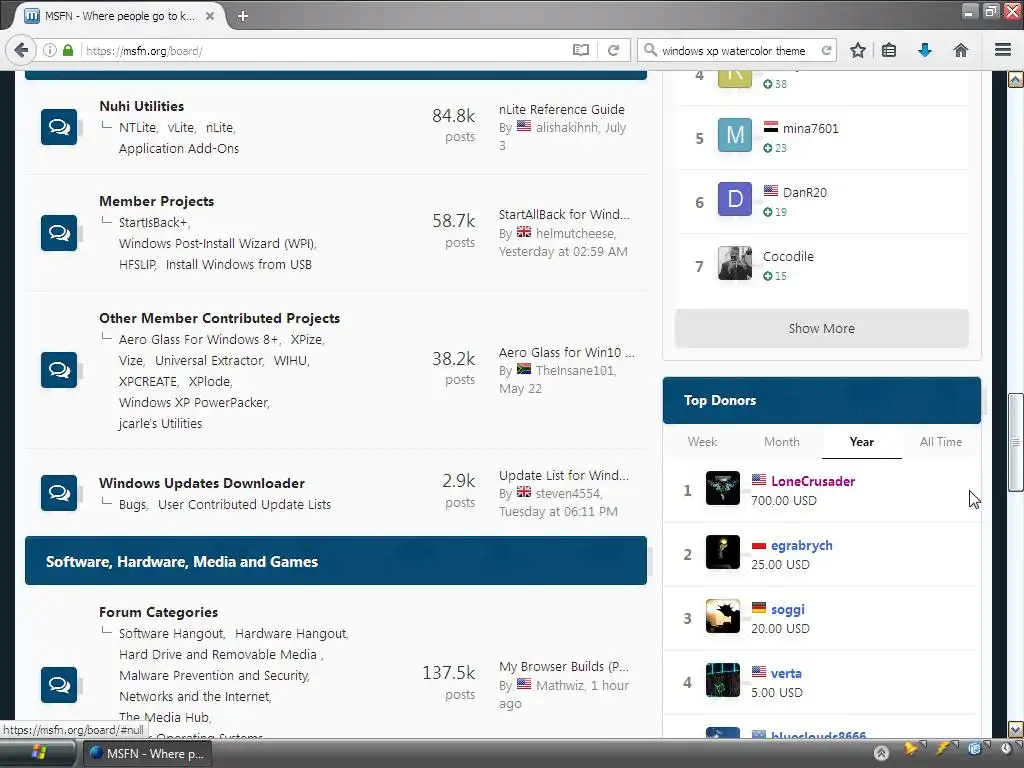The height and width of the screenshot is (768, 1024).
Task: Open Aero Glass For Windows 8+ subforum
Action: click(199, 340)
